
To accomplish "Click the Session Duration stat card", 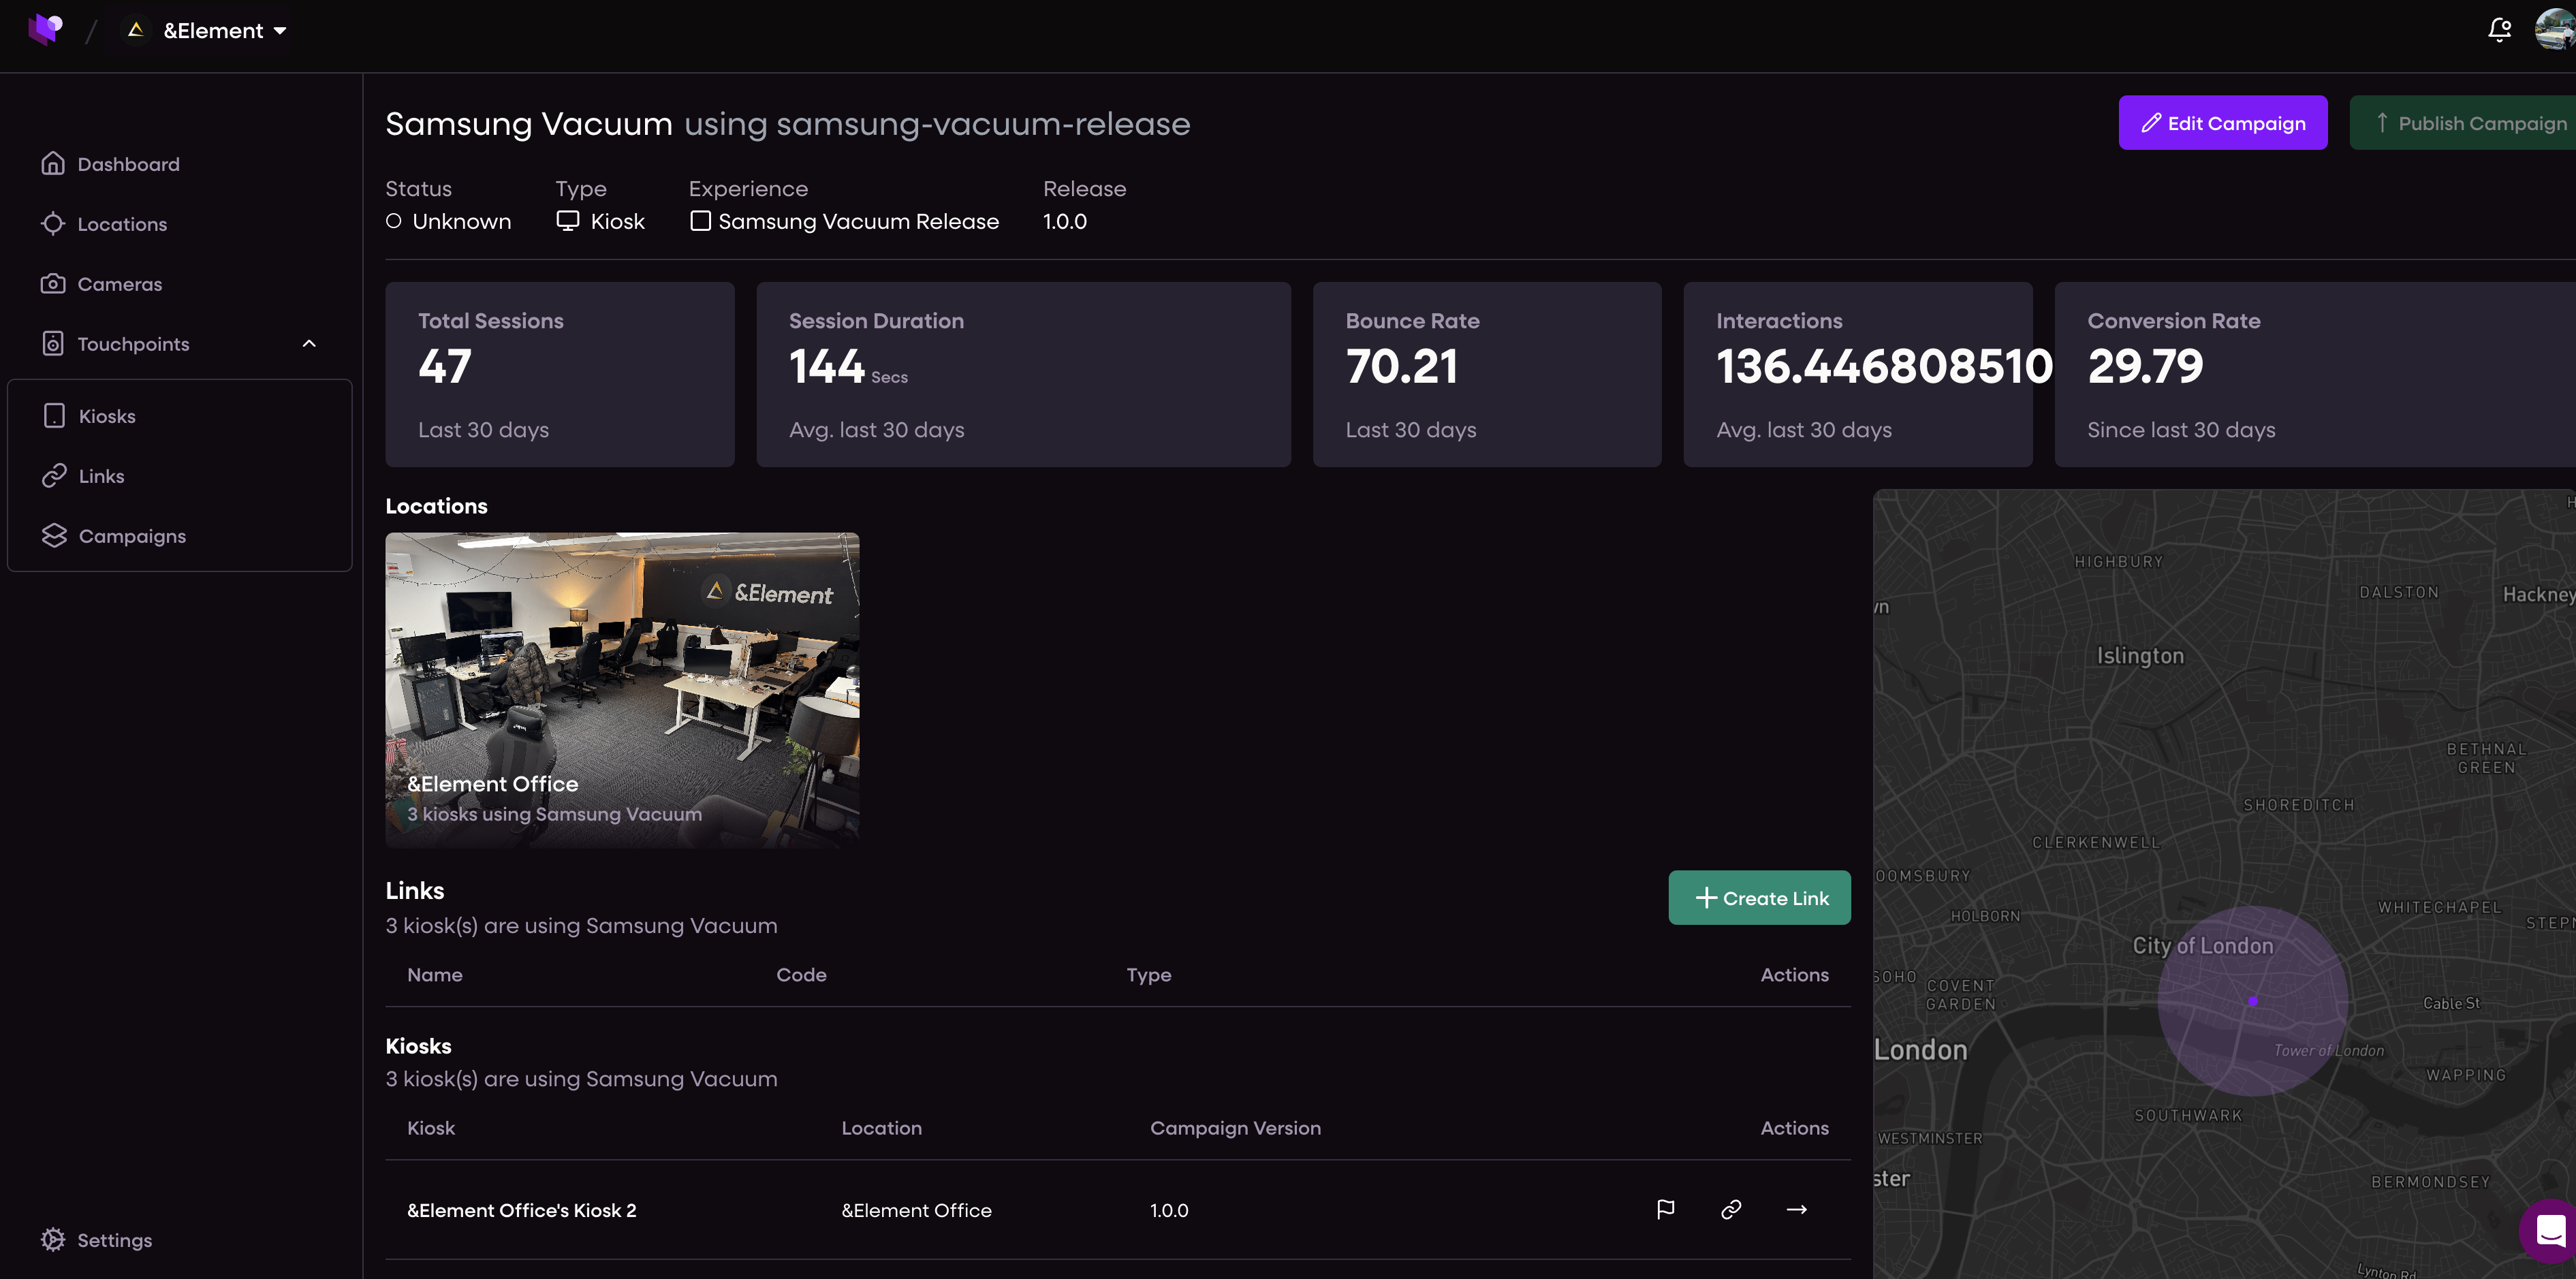I will coord(1024,374).
